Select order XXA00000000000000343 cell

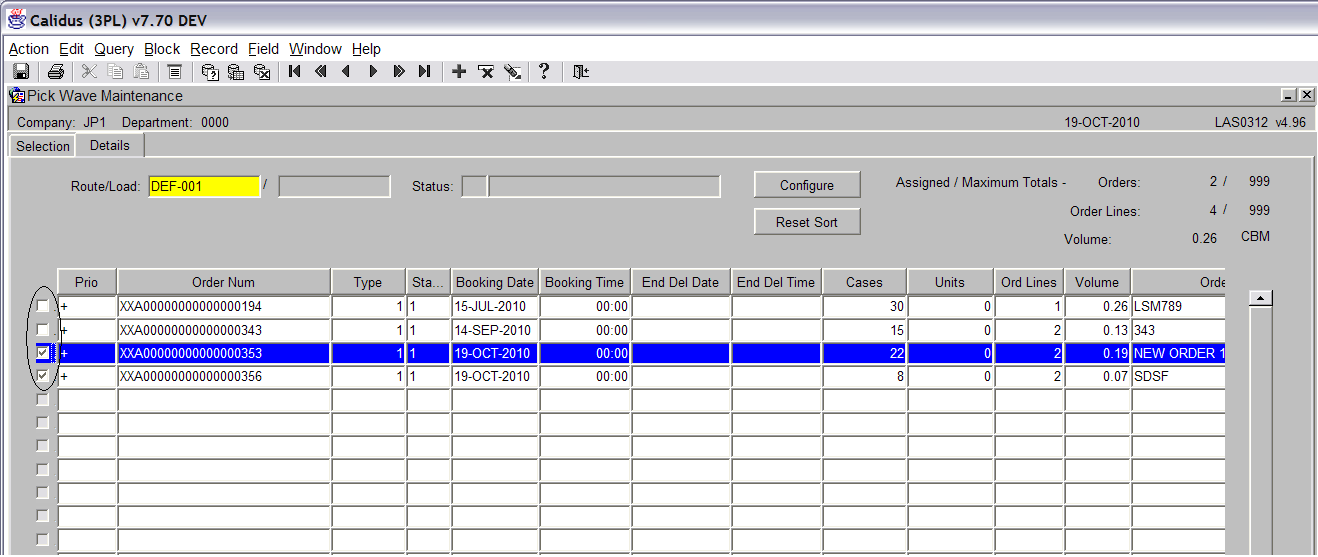coord(224,329)
